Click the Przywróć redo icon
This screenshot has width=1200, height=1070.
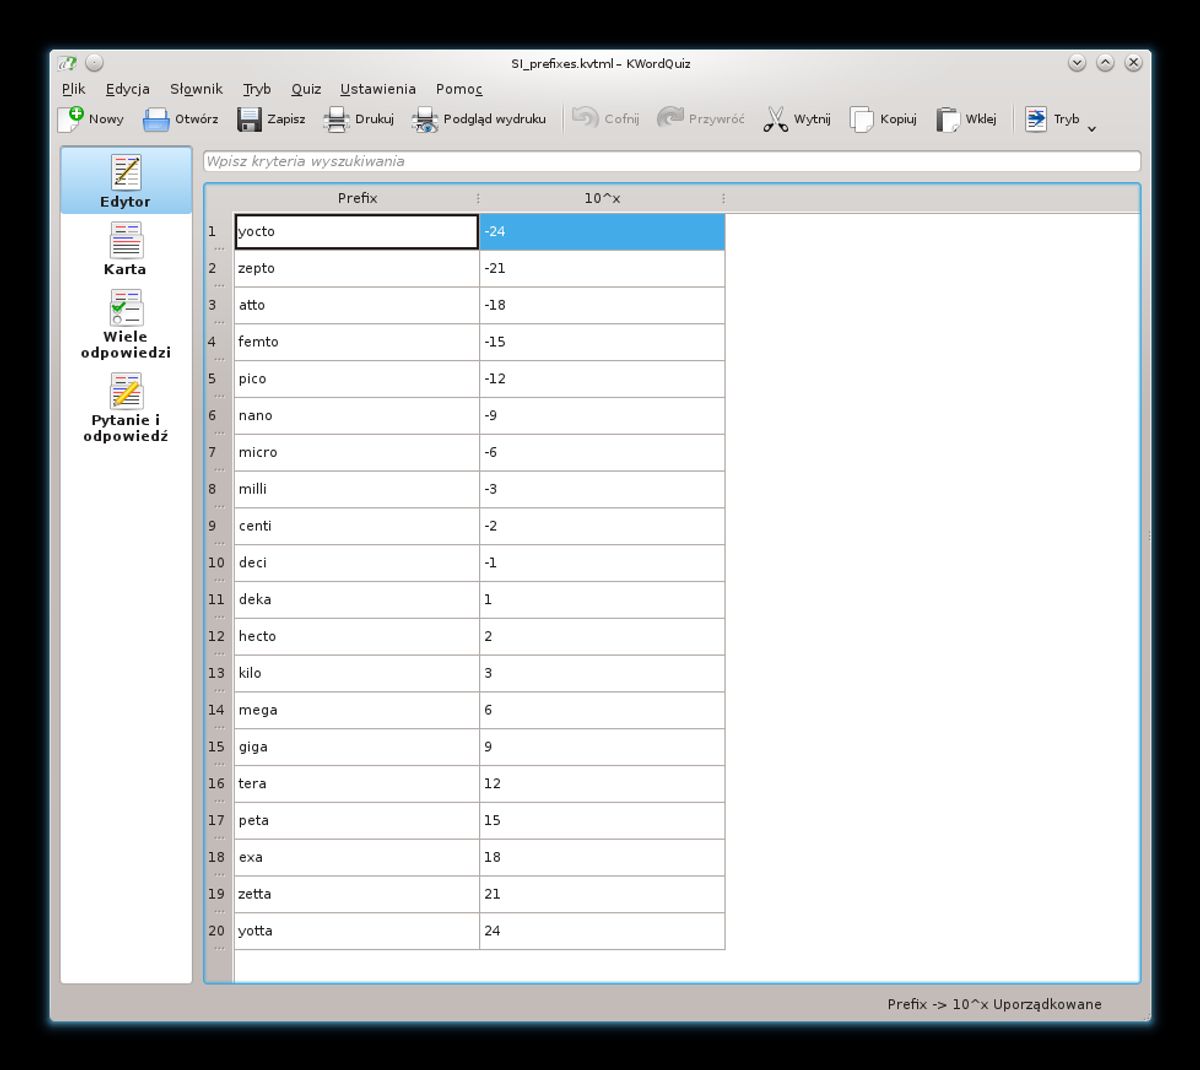(x=670, y=118)
